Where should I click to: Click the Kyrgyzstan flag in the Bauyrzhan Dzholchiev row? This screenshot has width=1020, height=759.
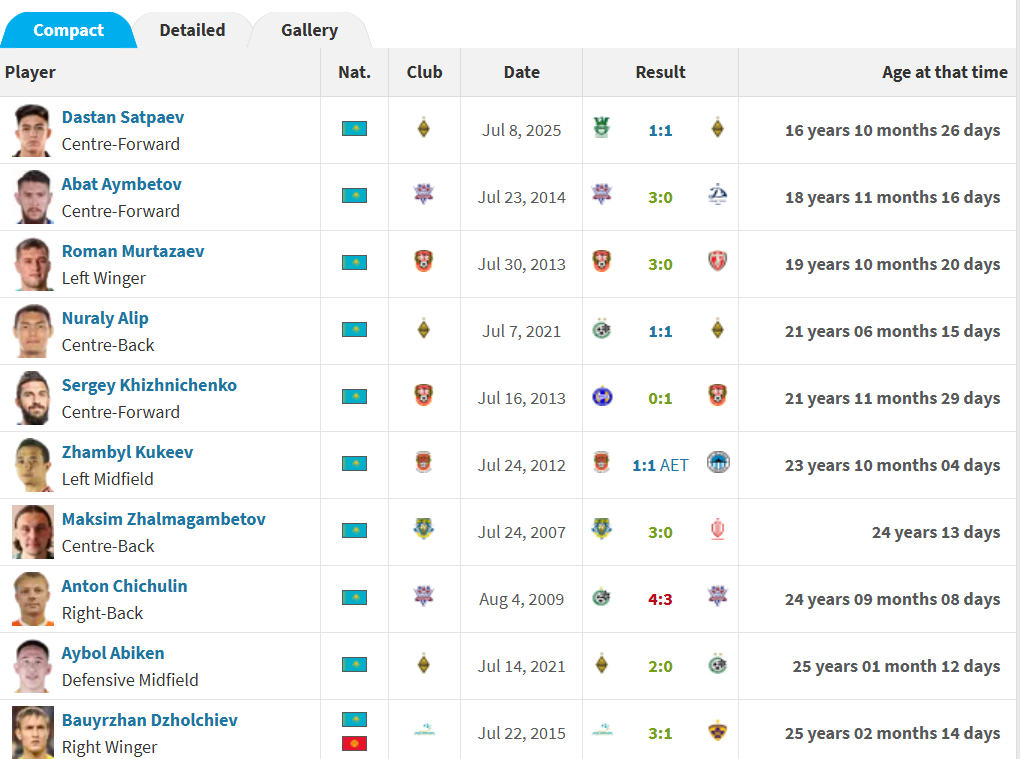pos(354,743)
